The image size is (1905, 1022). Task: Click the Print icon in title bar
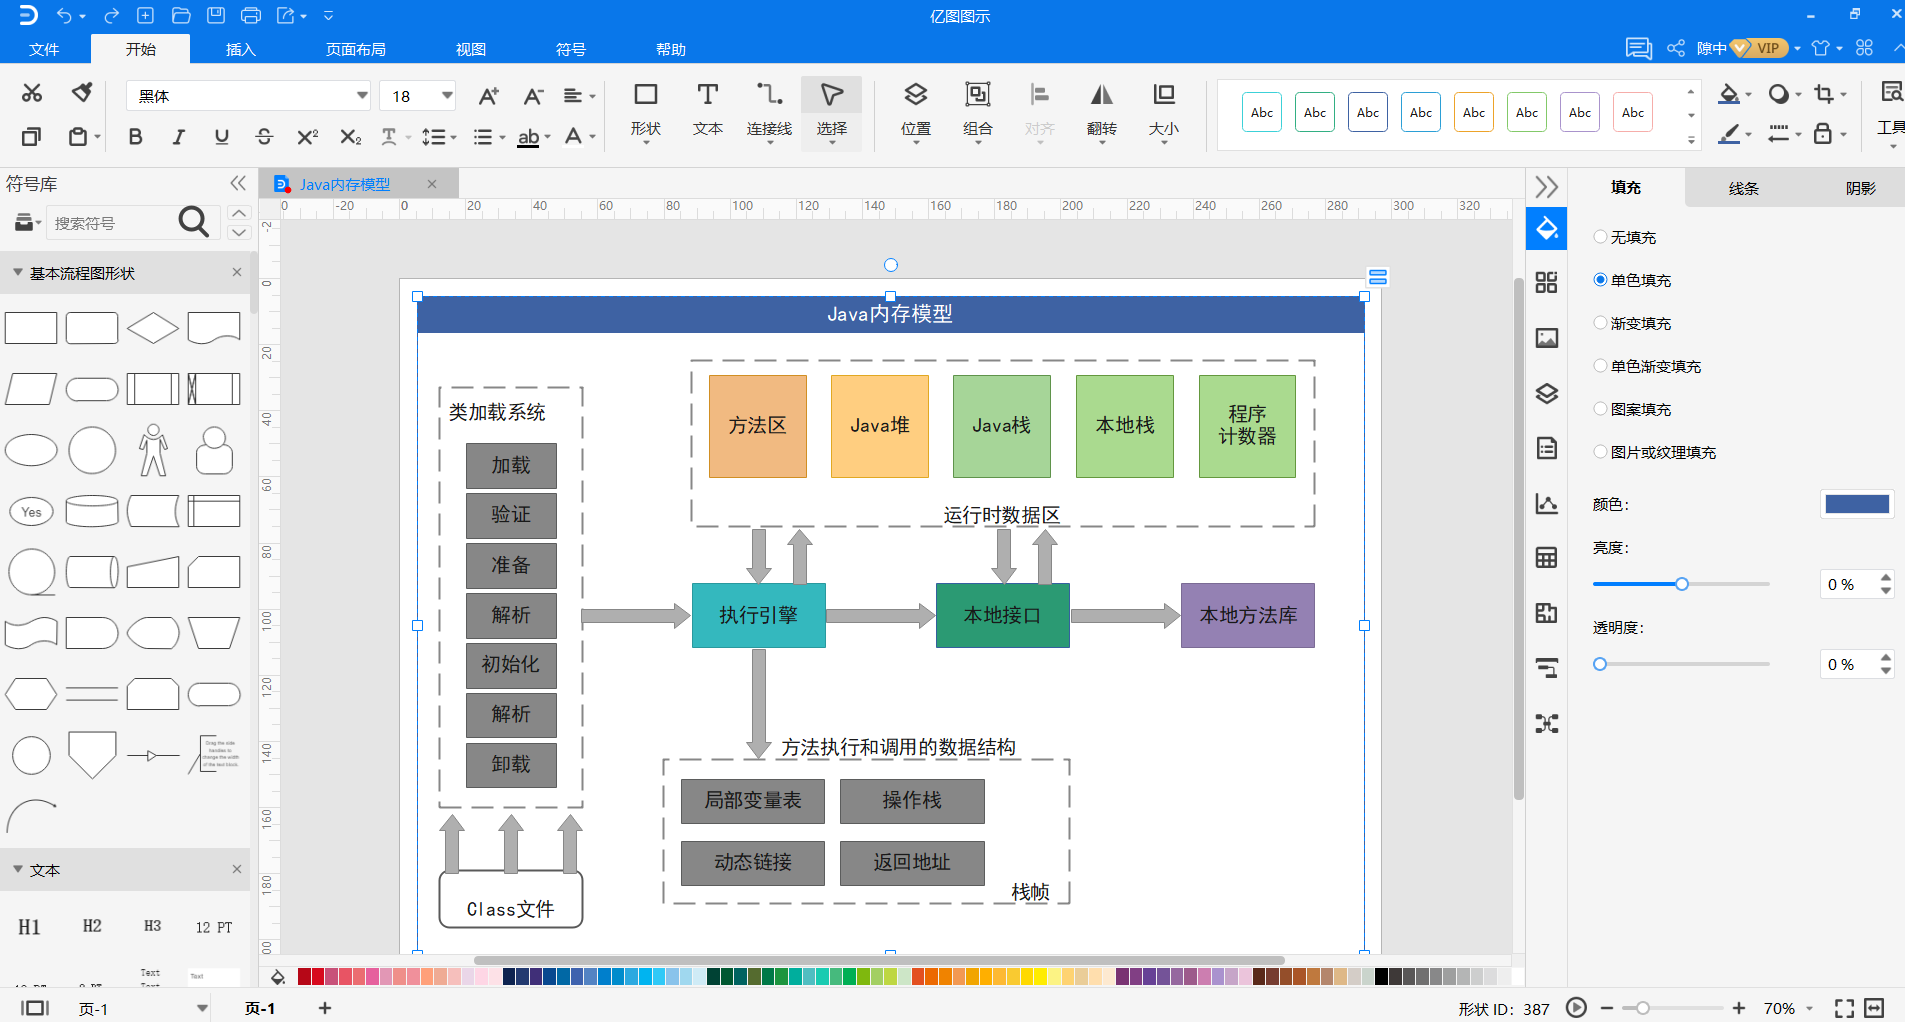251,15
